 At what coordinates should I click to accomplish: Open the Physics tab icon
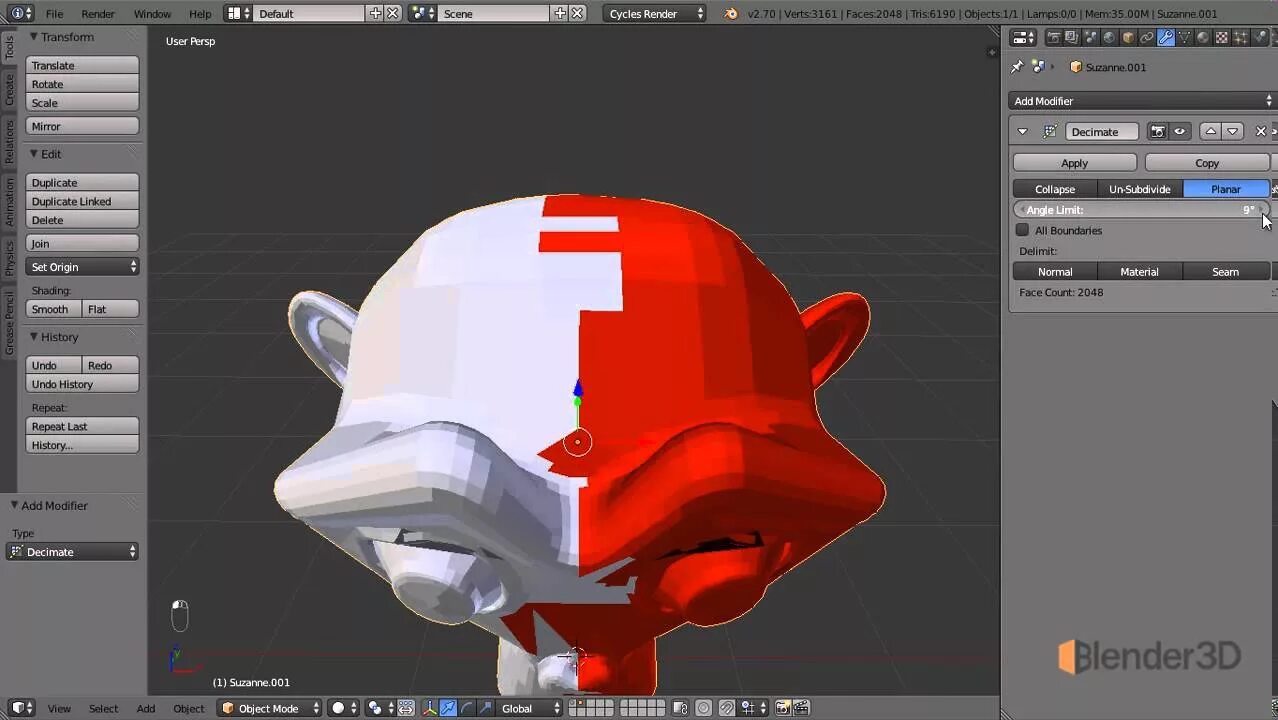pos(1259,37)
